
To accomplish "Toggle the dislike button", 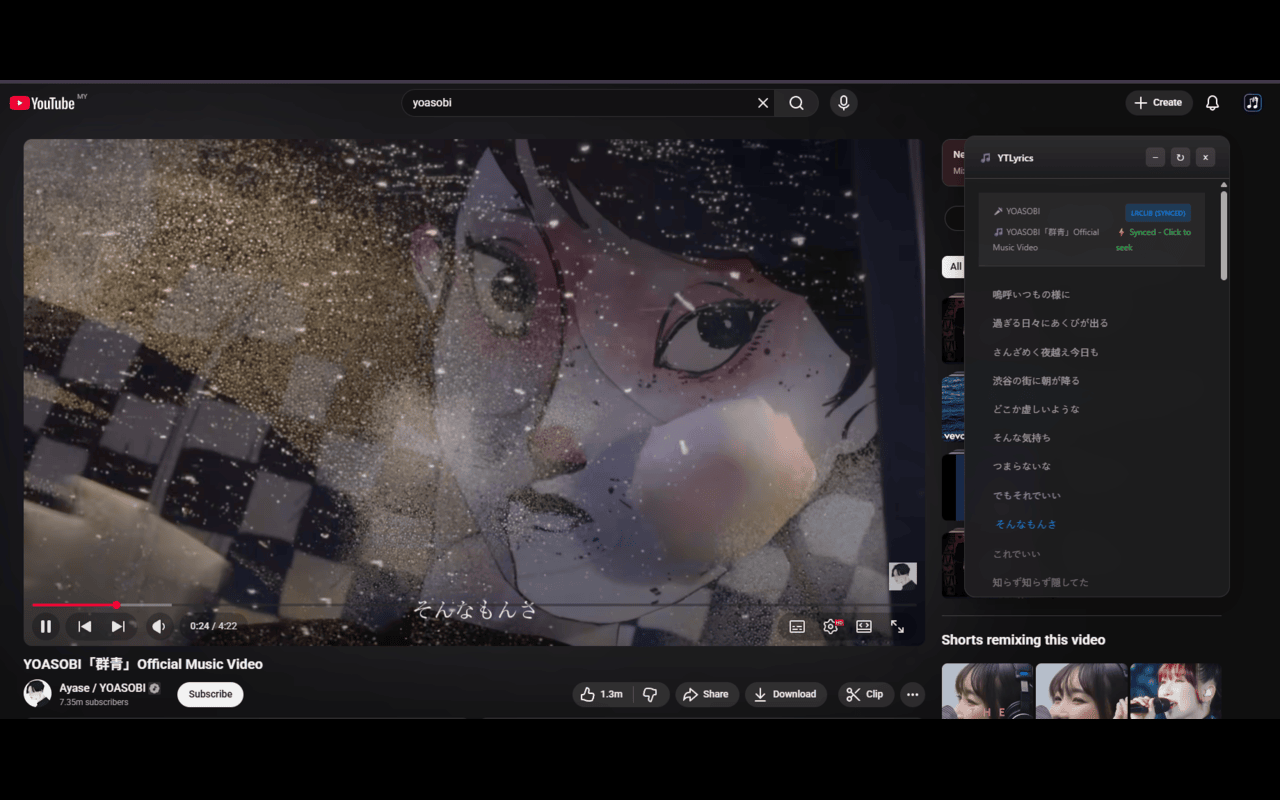I will (650, 694).
